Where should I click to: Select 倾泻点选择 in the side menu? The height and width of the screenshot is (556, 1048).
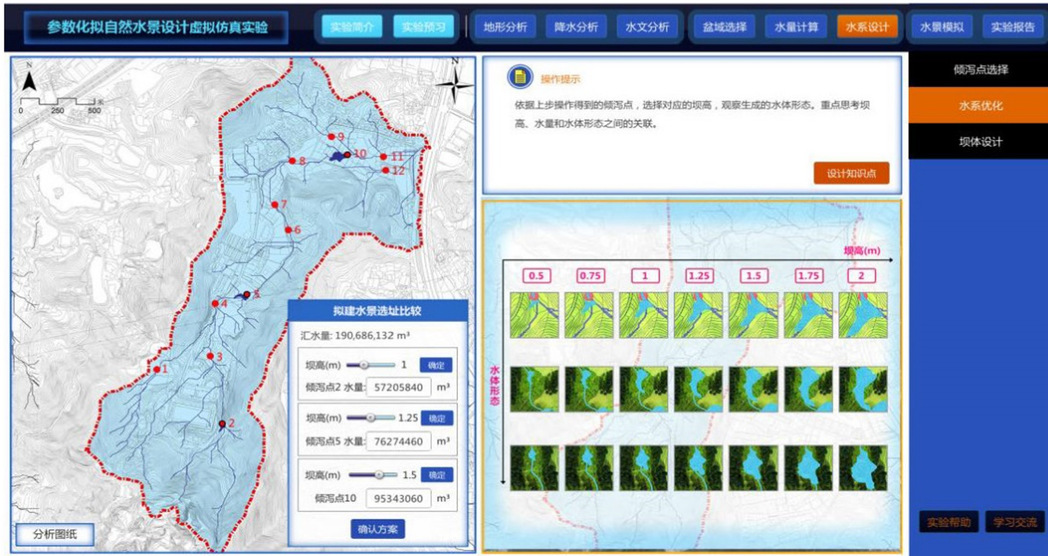pos(979,70)
